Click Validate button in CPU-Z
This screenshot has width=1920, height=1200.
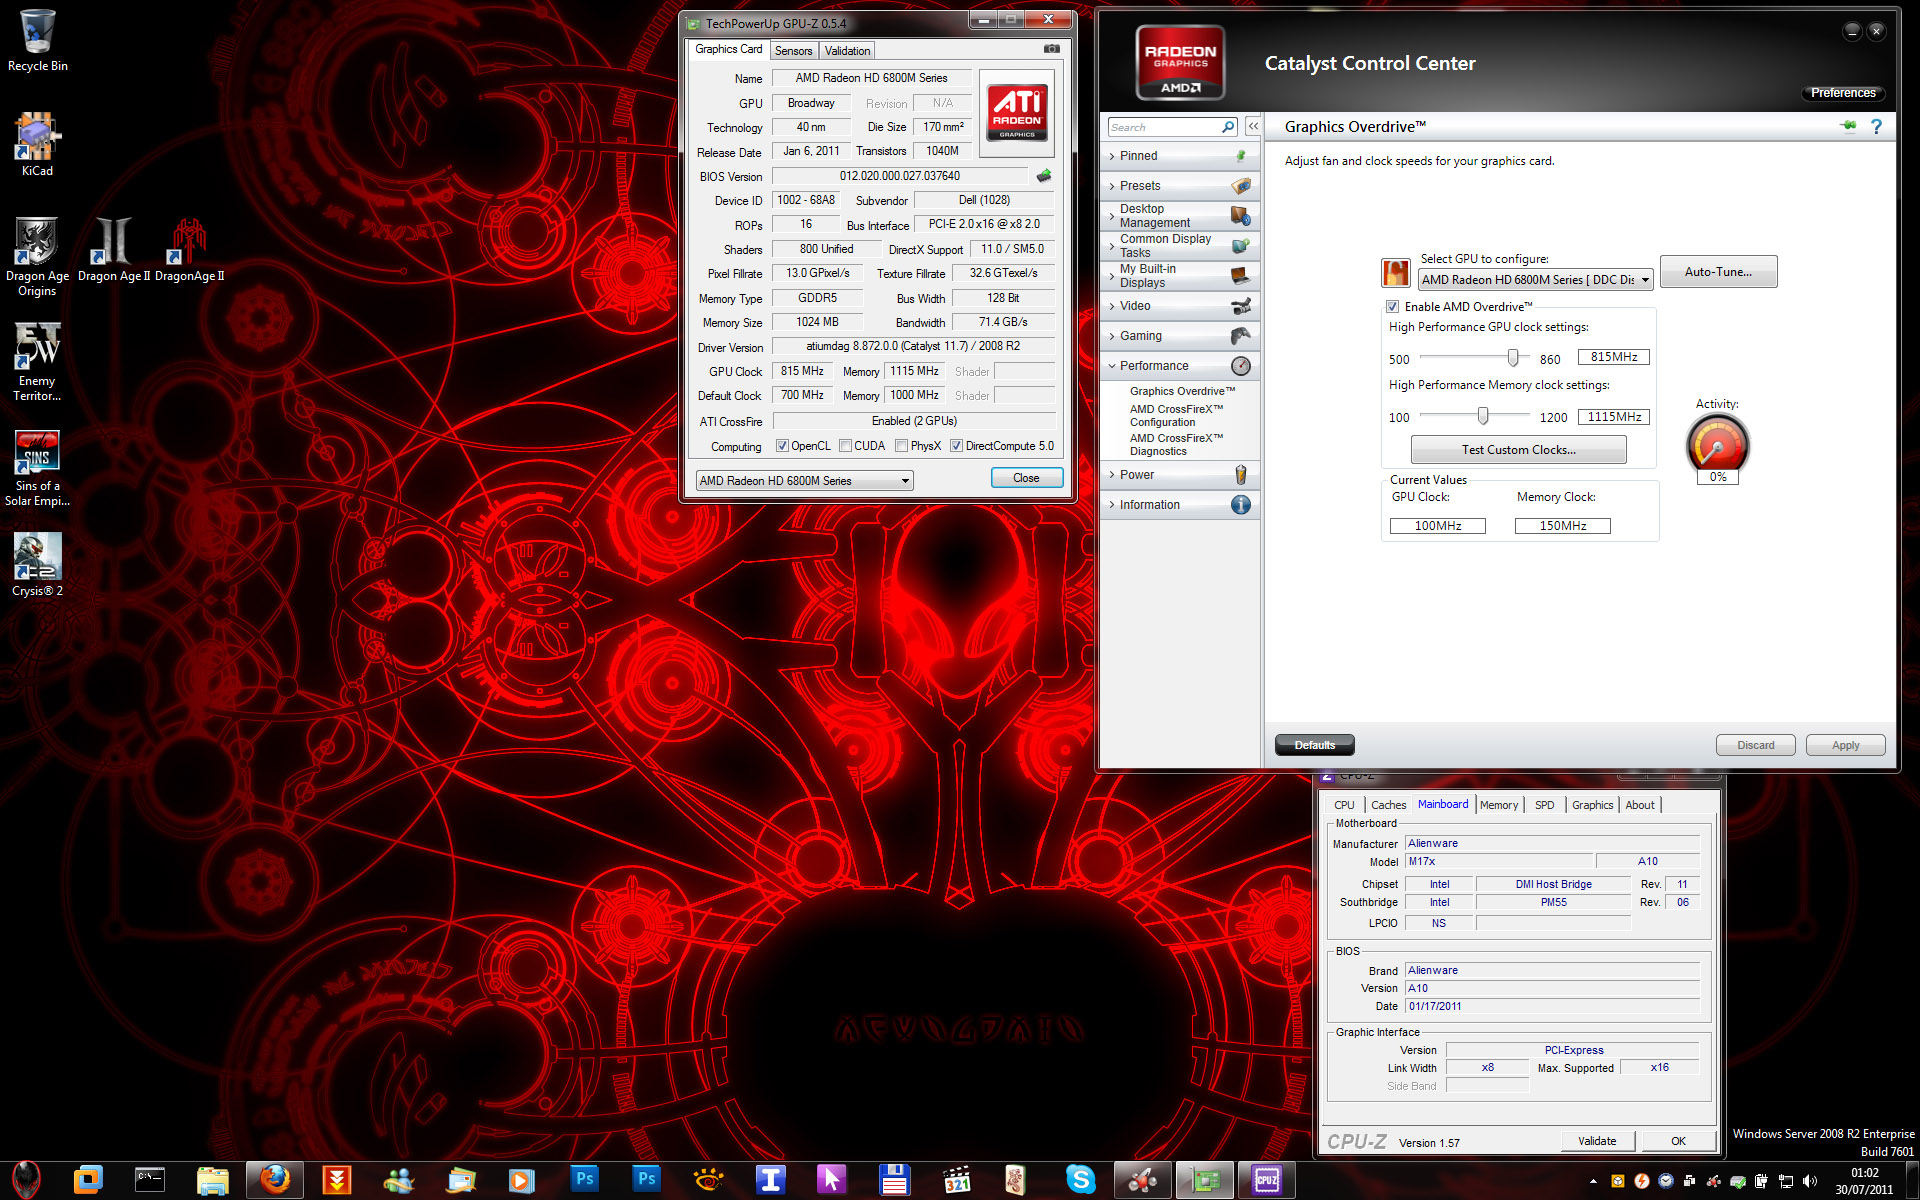[1597, 1141]
